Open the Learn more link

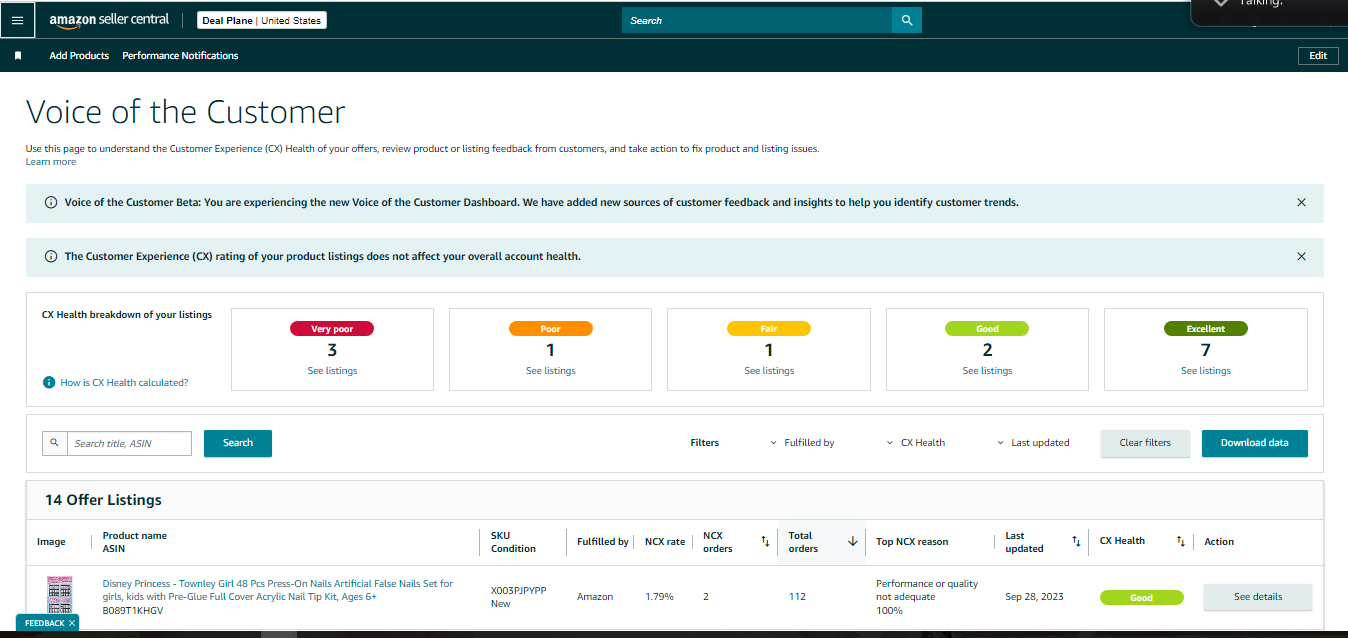click(51, 162)
